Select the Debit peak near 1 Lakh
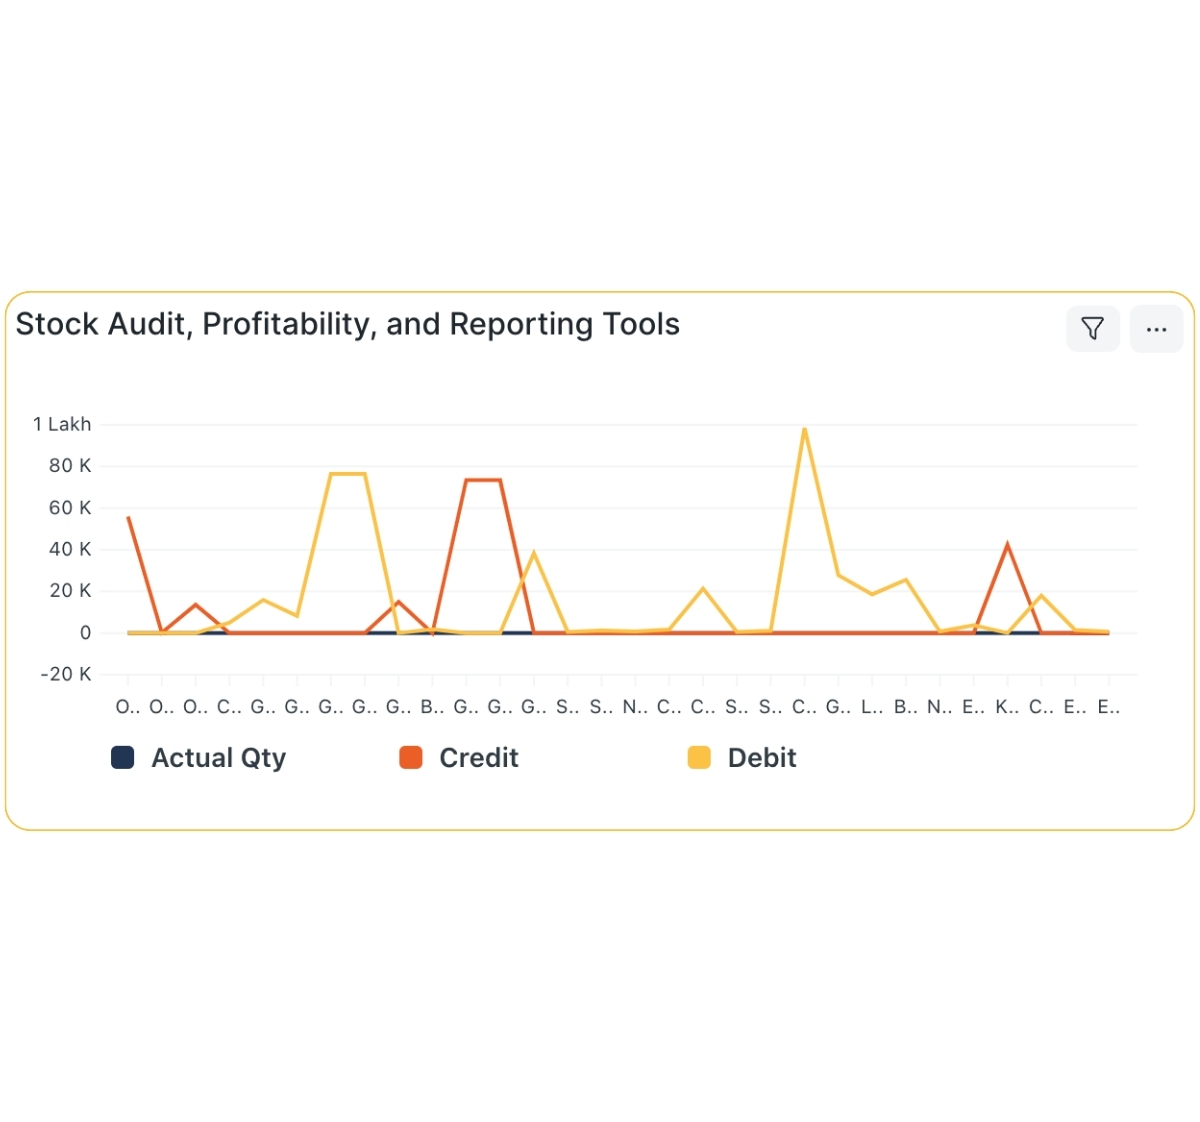This screenshot has height=1122, width=1200. point(804,430)
